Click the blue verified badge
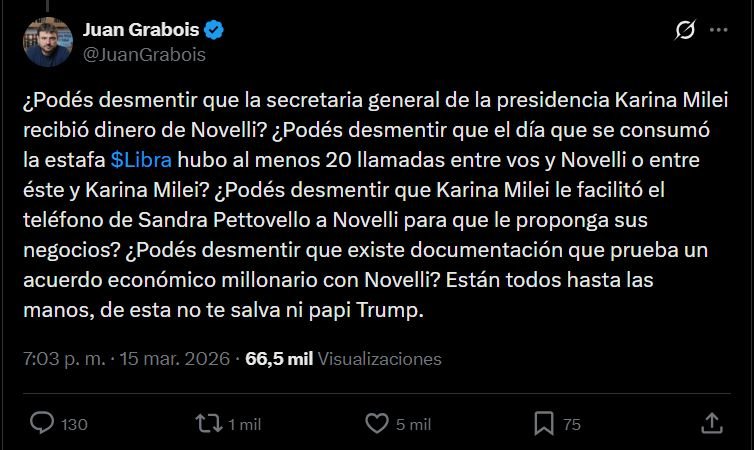 pos(214,31)
